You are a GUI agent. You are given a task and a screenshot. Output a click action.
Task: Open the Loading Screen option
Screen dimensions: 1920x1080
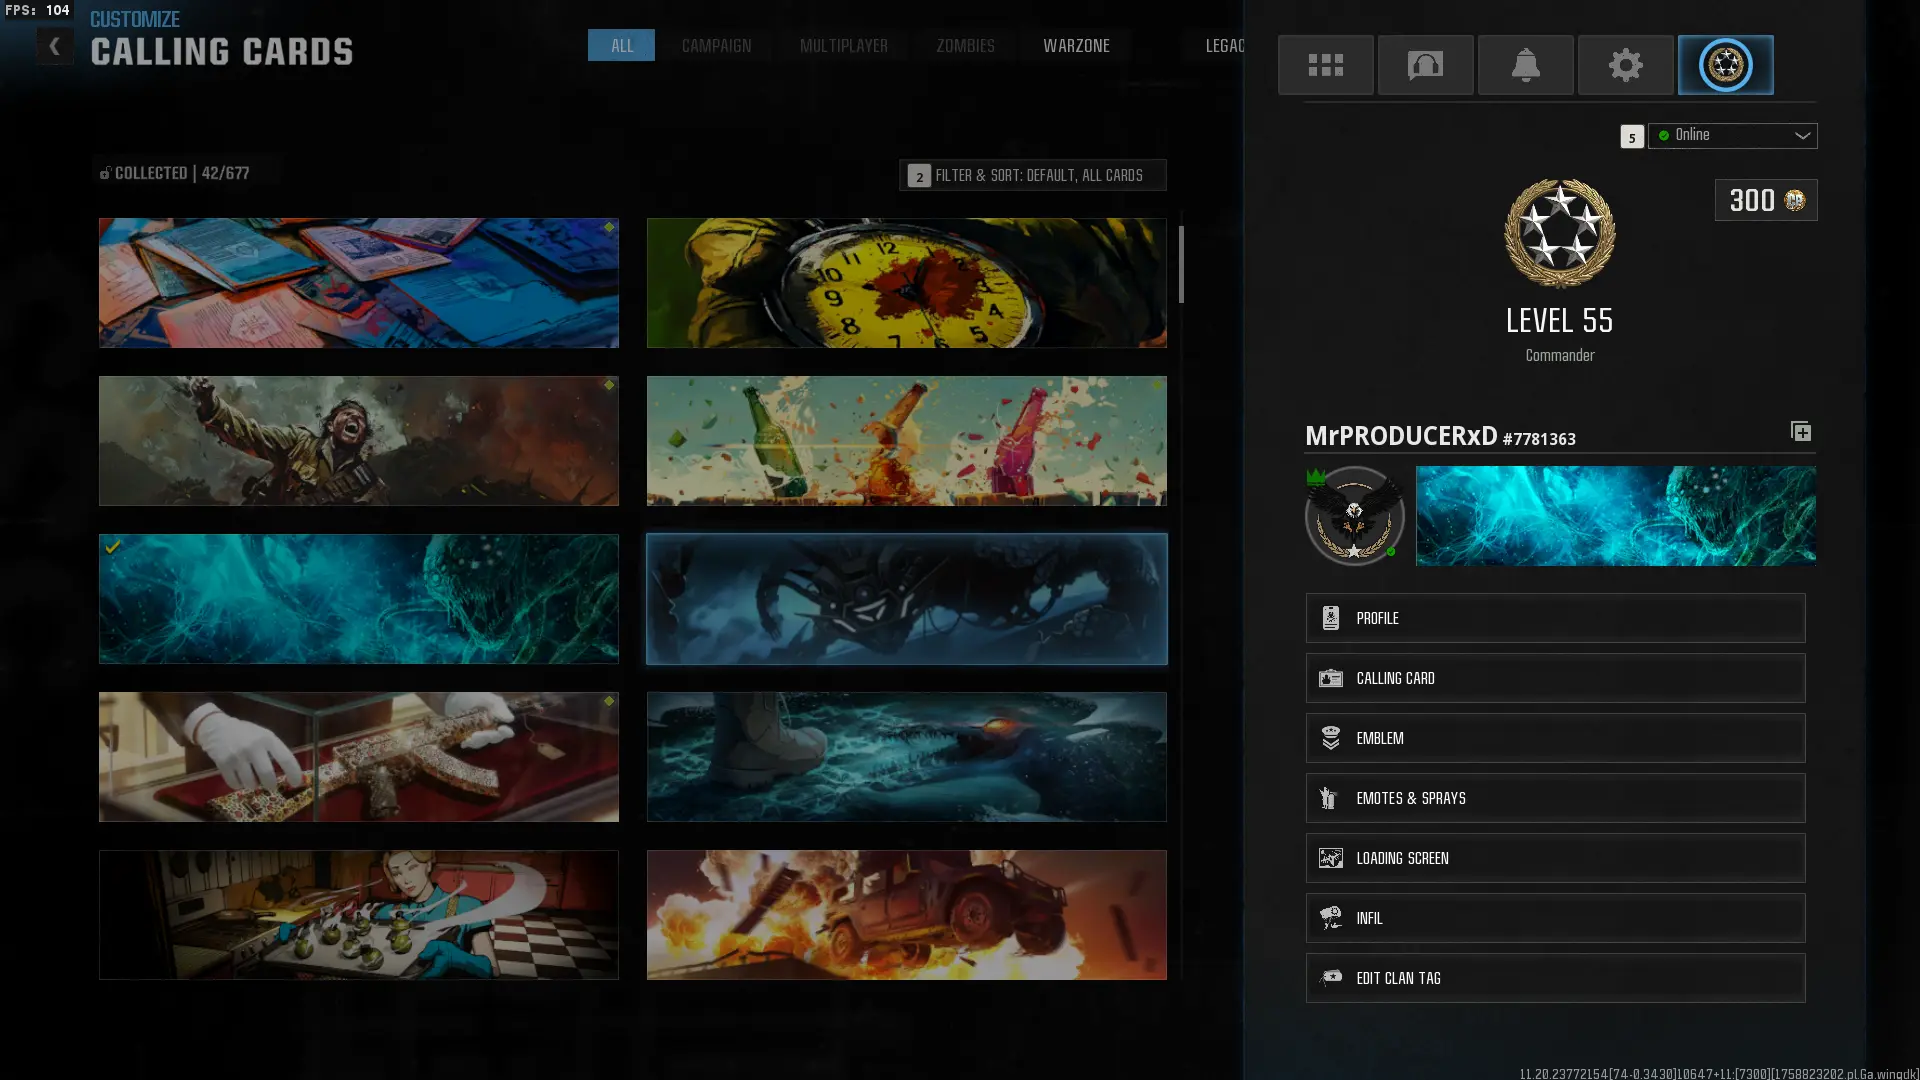pos(1554,858)
